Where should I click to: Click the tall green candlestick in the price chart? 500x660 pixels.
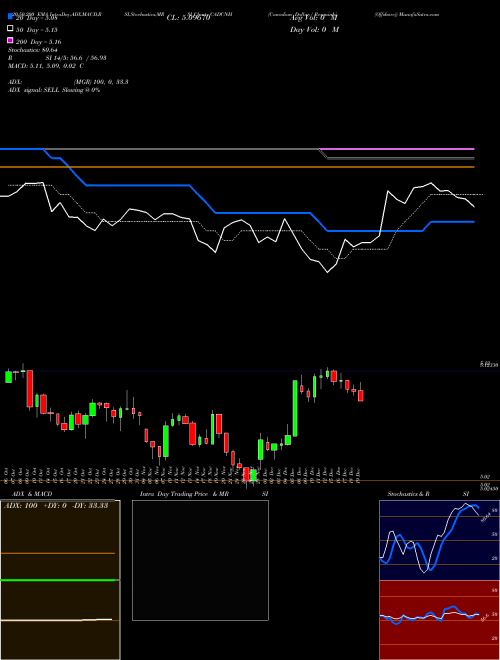pyautogui.click(x=295, y=408)
